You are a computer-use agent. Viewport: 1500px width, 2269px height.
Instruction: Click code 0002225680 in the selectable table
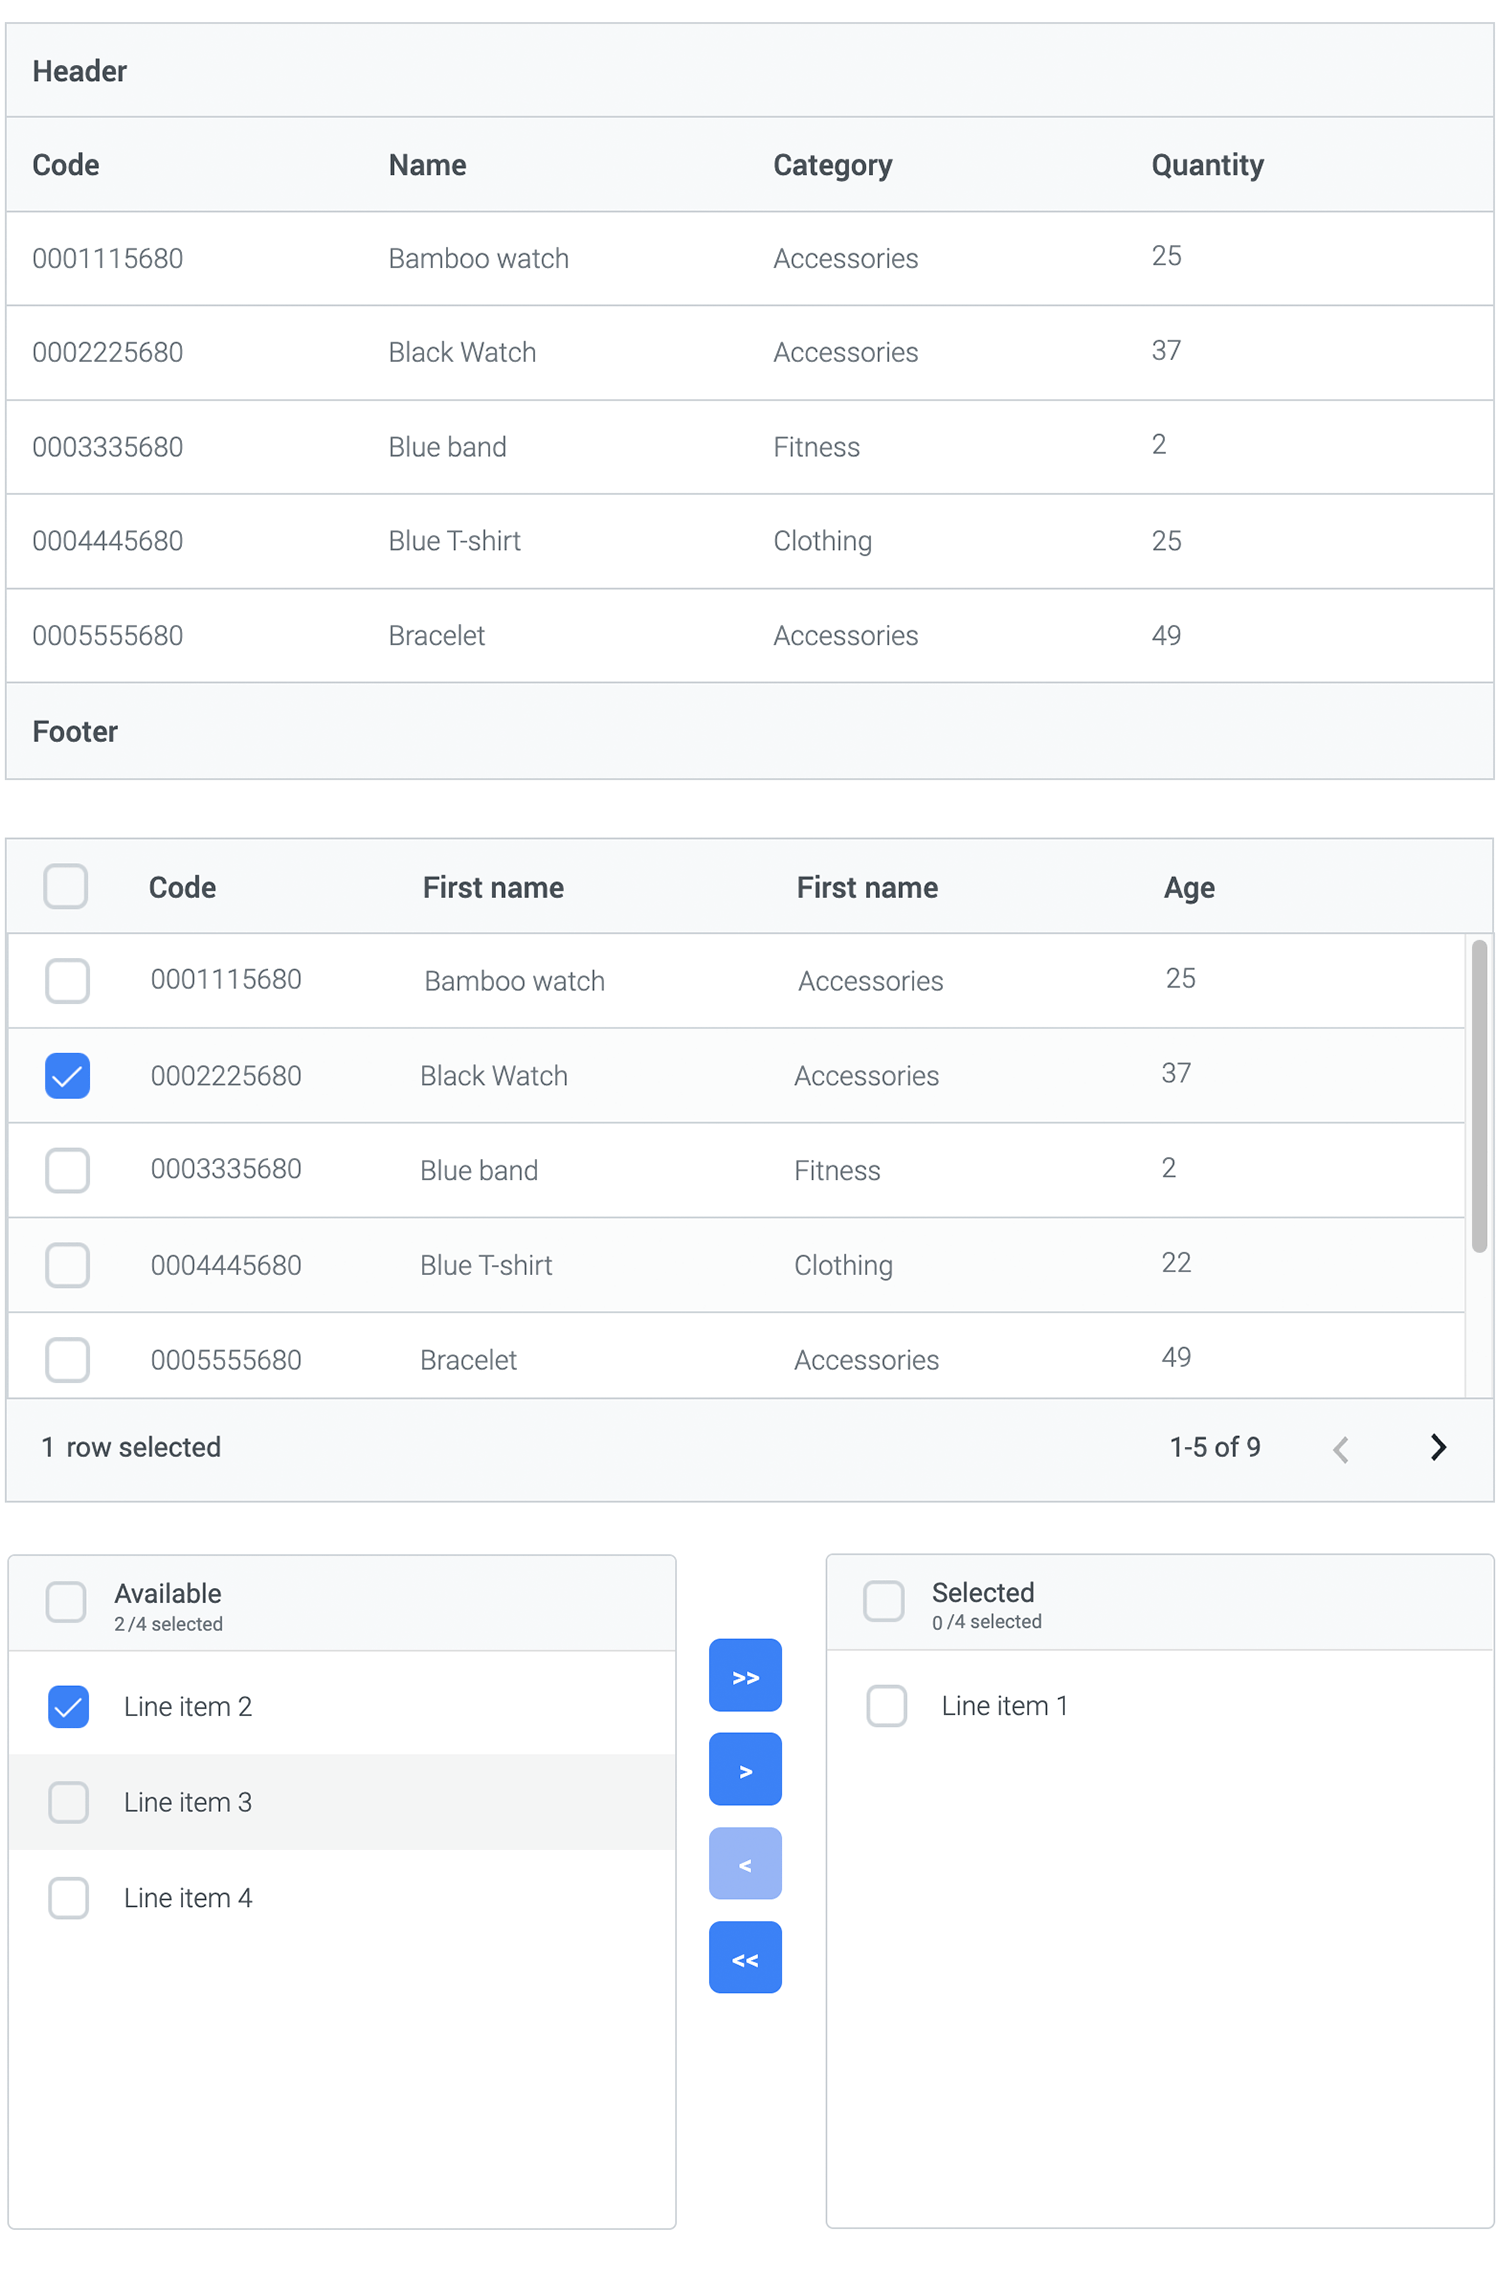click(x=226, y=1076)
